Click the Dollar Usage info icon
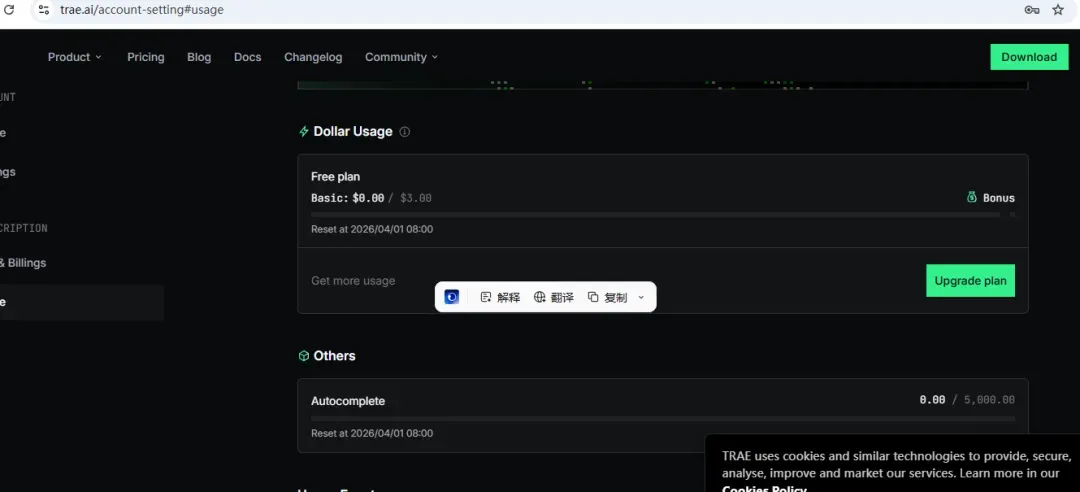The image size is (1080, 492). click(405, 132)
